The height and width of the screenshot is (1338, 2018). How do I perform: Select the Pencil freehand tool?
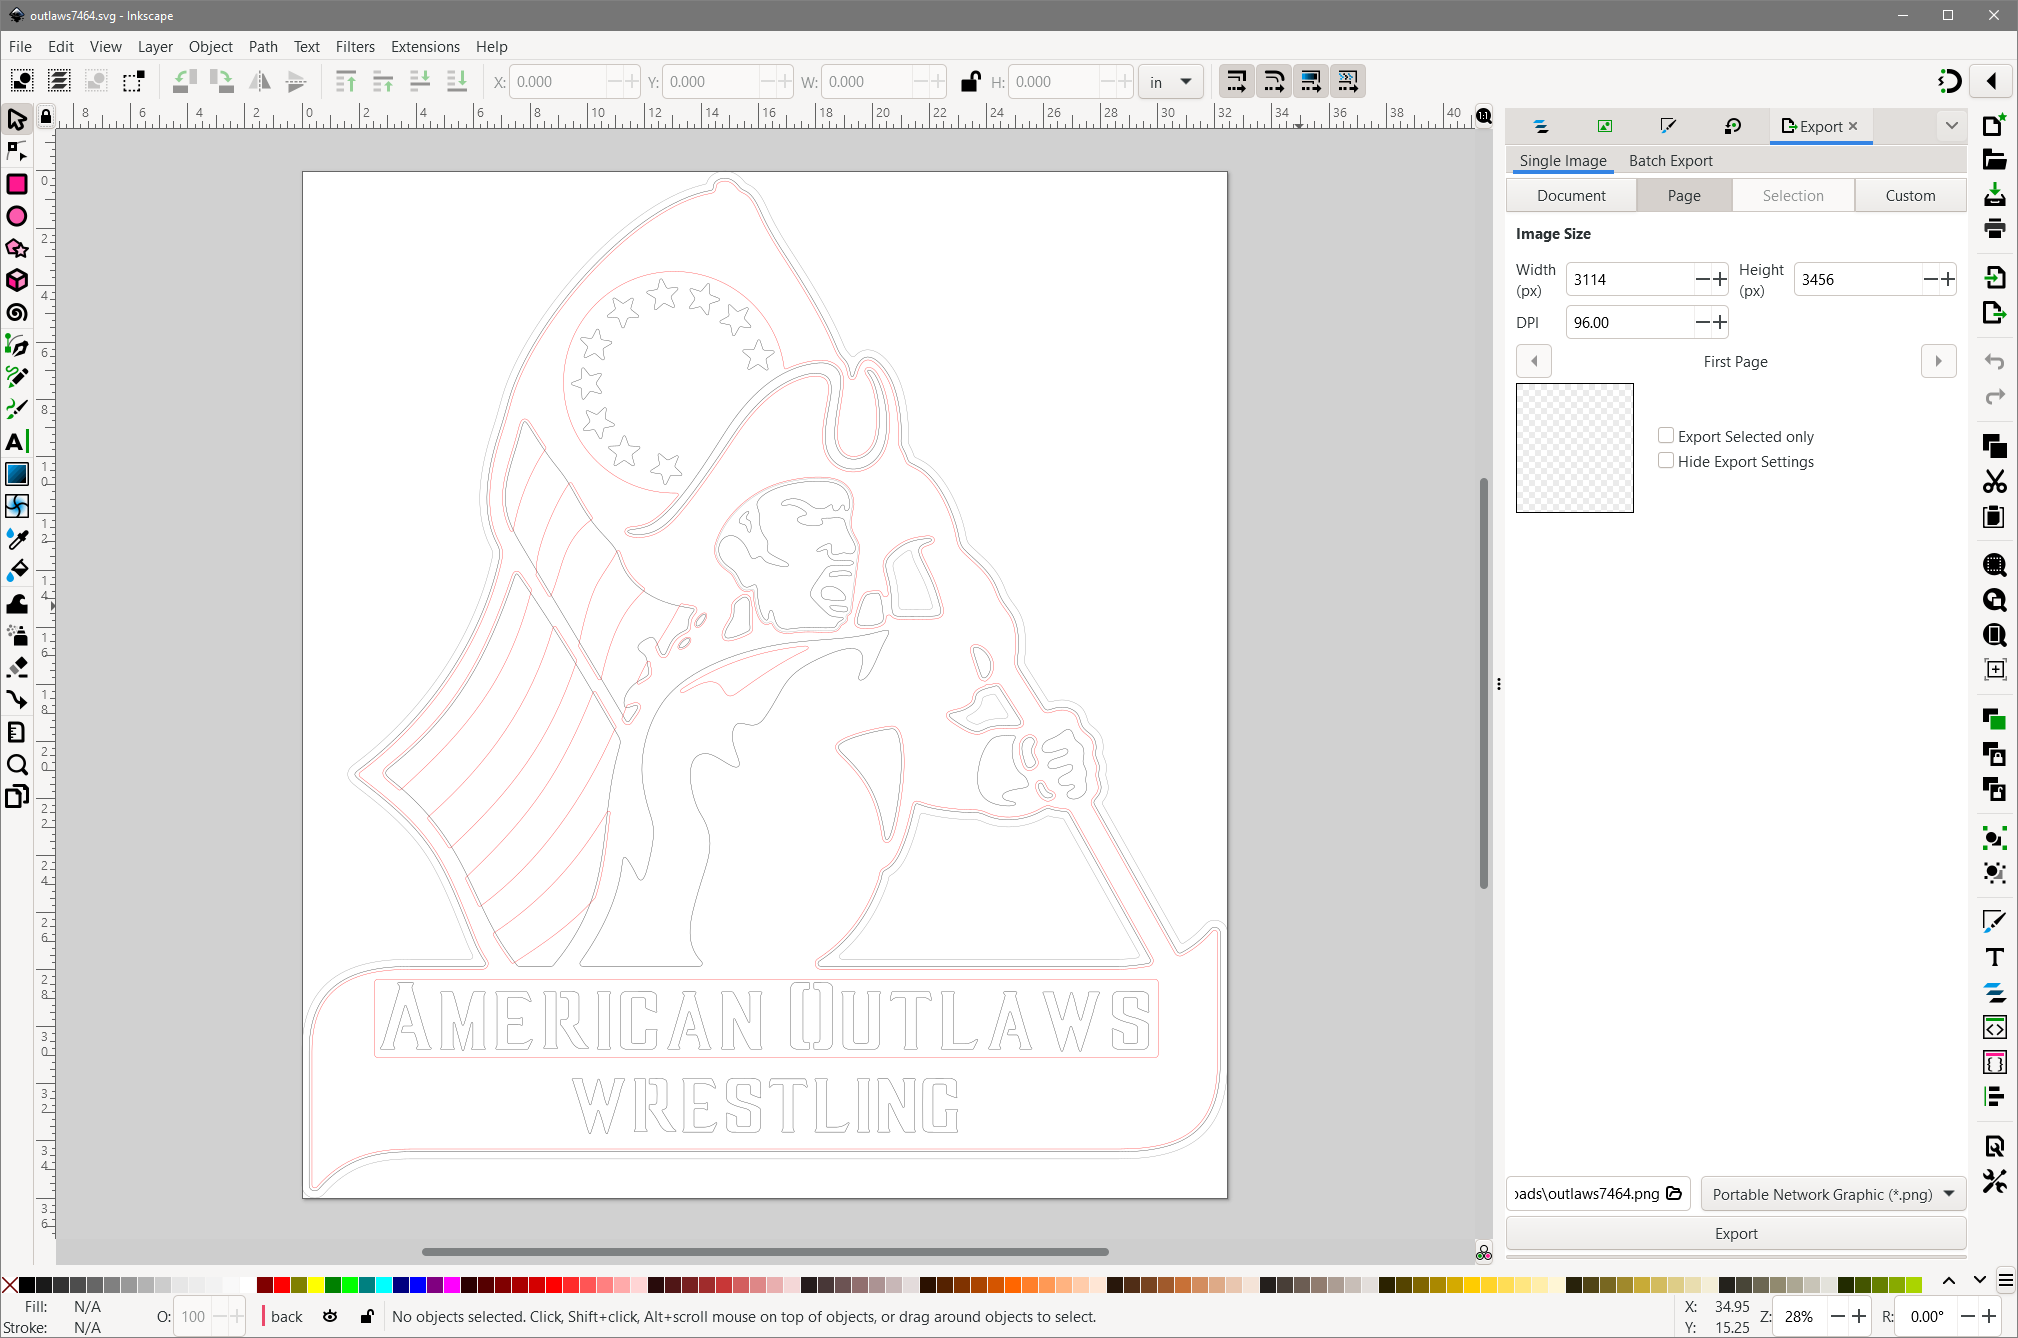click(x=17, y=377)
